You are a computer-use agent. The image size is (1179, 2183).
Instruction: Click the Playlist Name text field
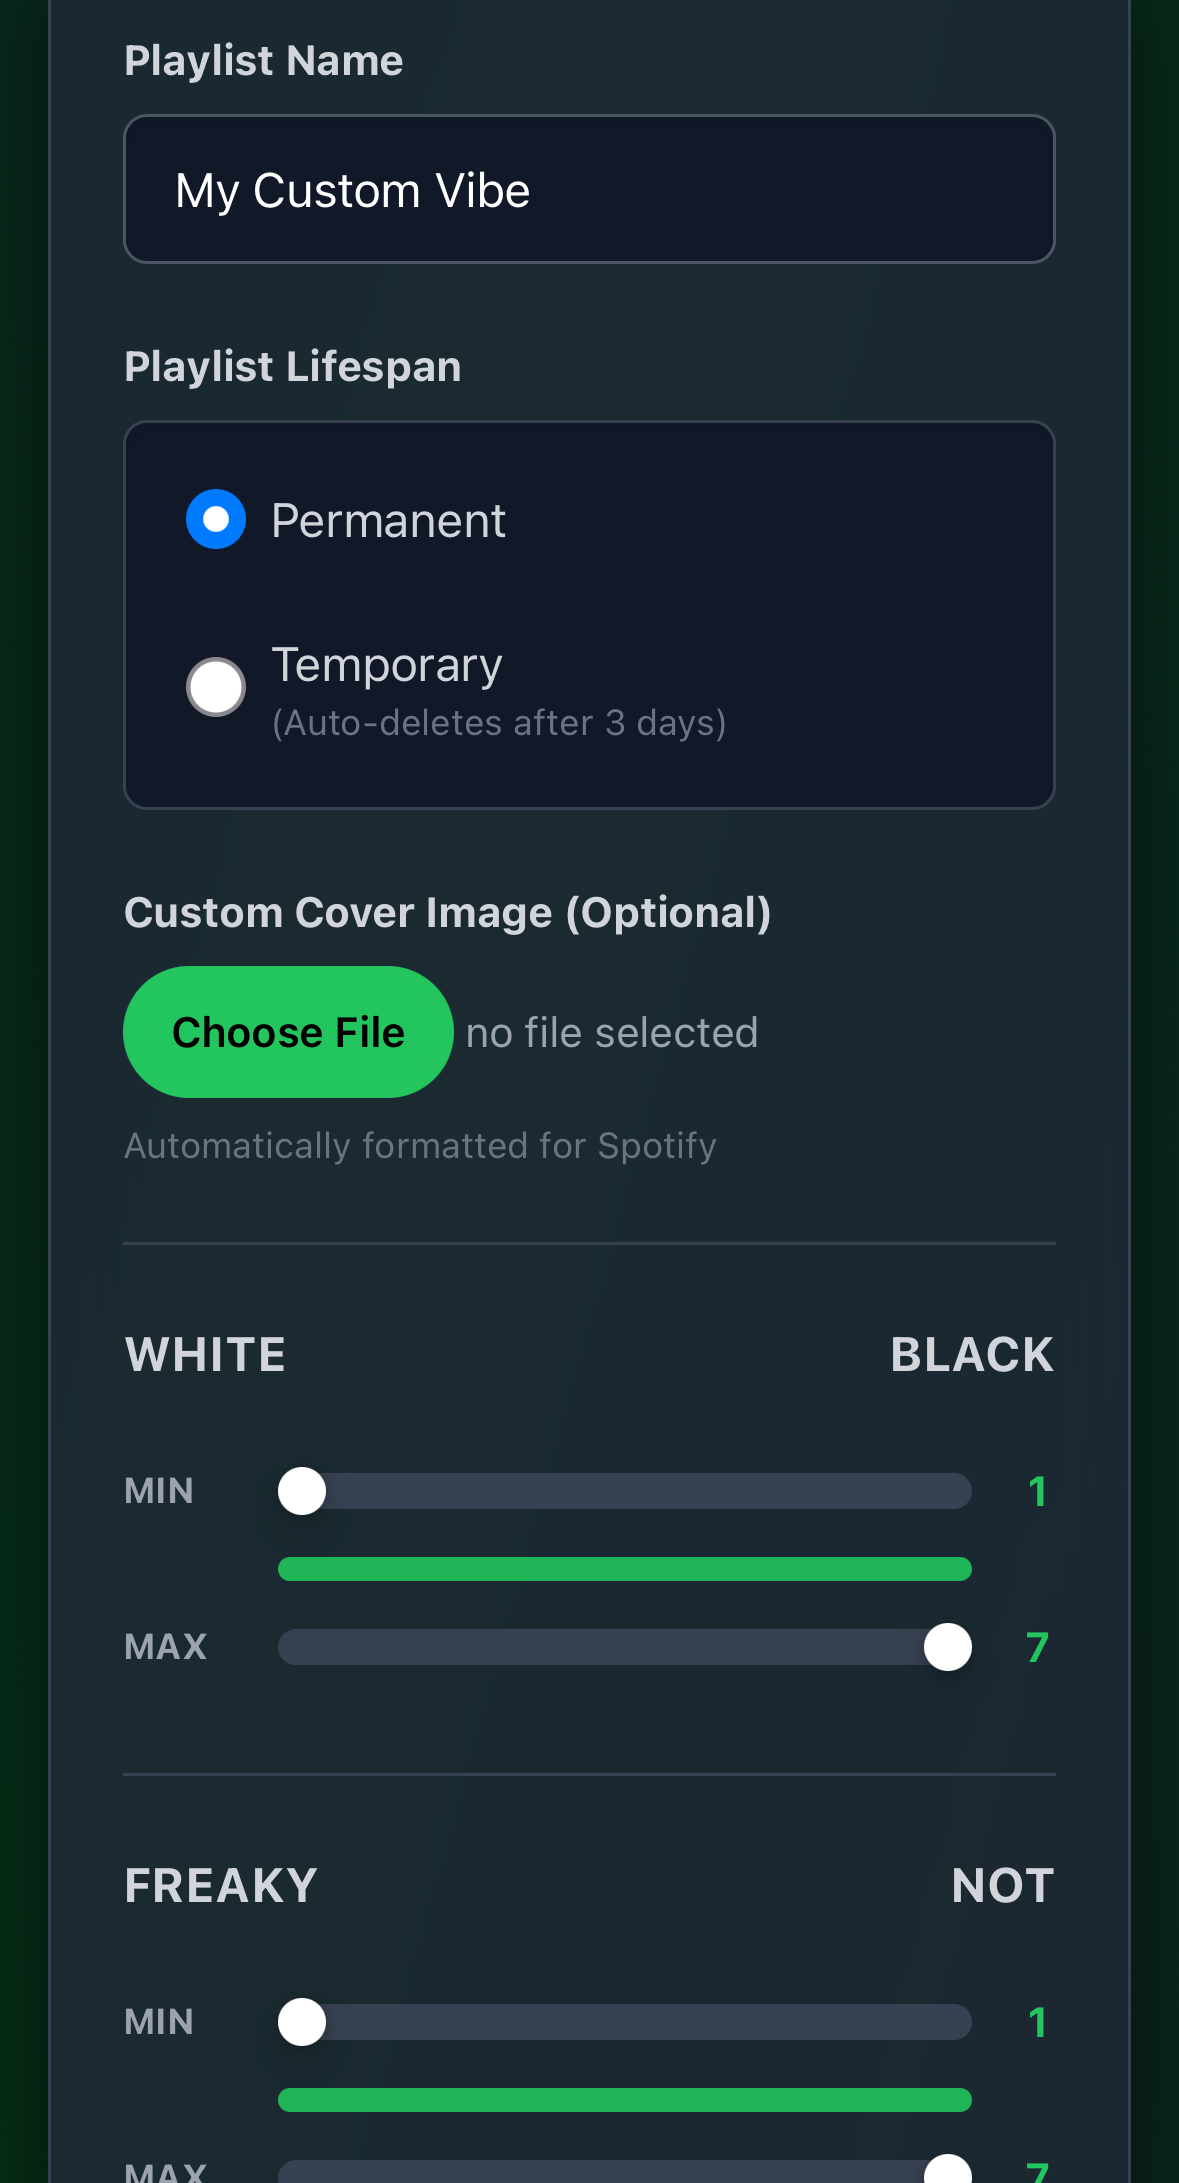coord(590,188)
